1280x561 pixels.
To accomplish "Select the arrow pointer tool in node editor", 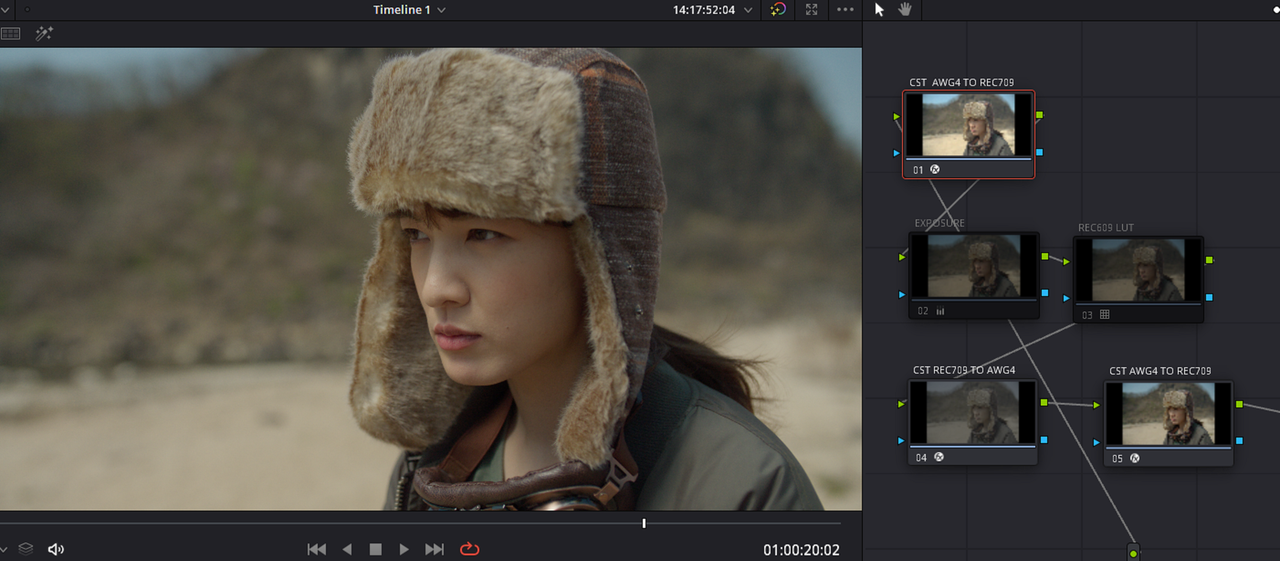I will point(880,9).
